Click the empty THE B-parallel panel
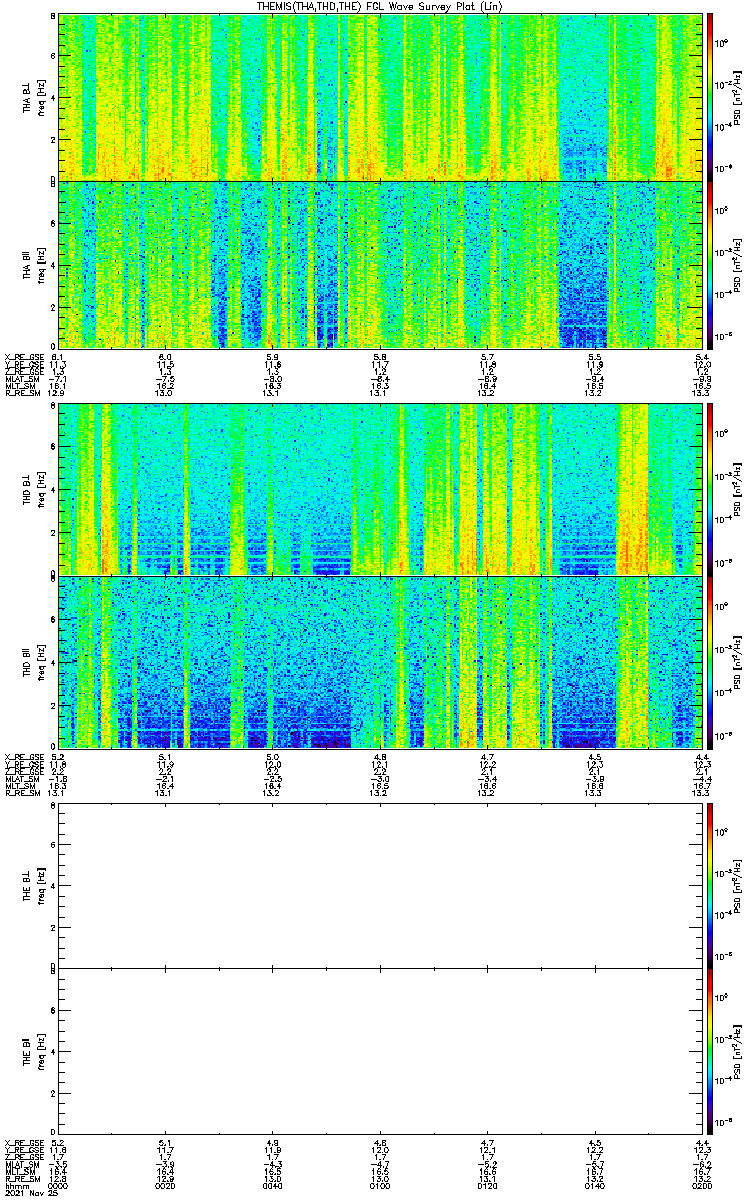750x1200 pixels. click(379, 1052)
